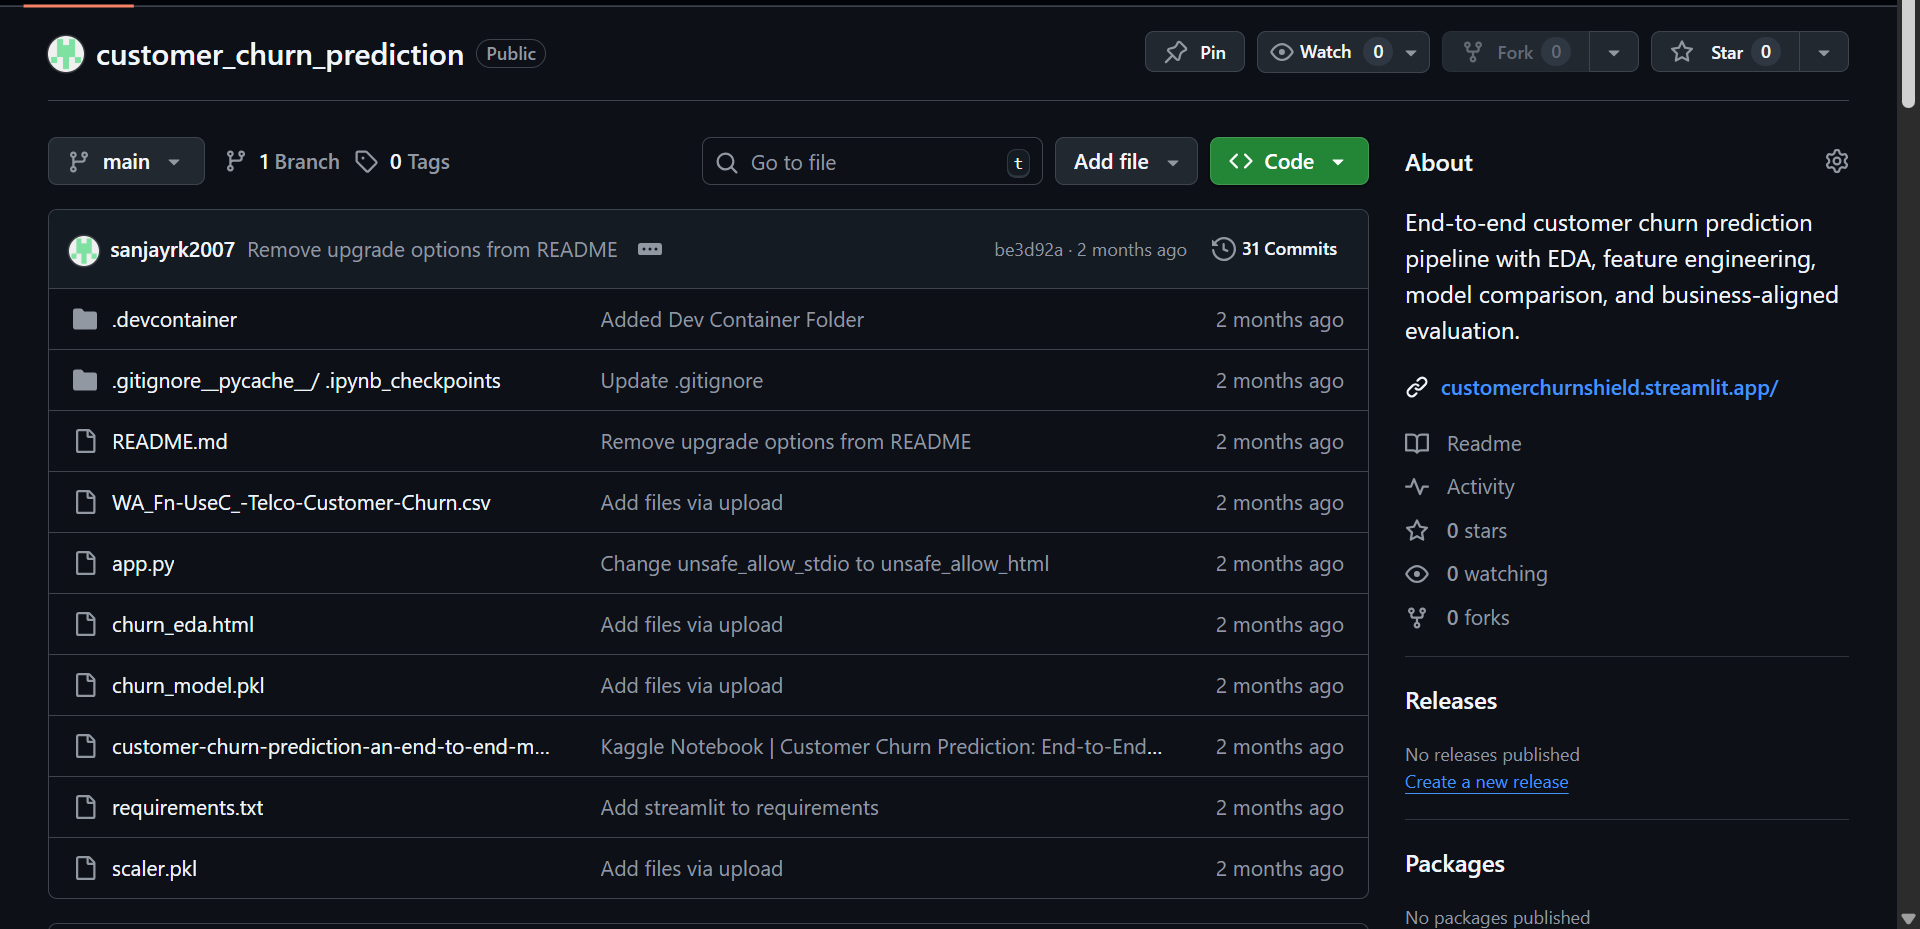1920x929 pixels.
Task: Click the tags icon next to 0 Tags
Action: [367, 162]
